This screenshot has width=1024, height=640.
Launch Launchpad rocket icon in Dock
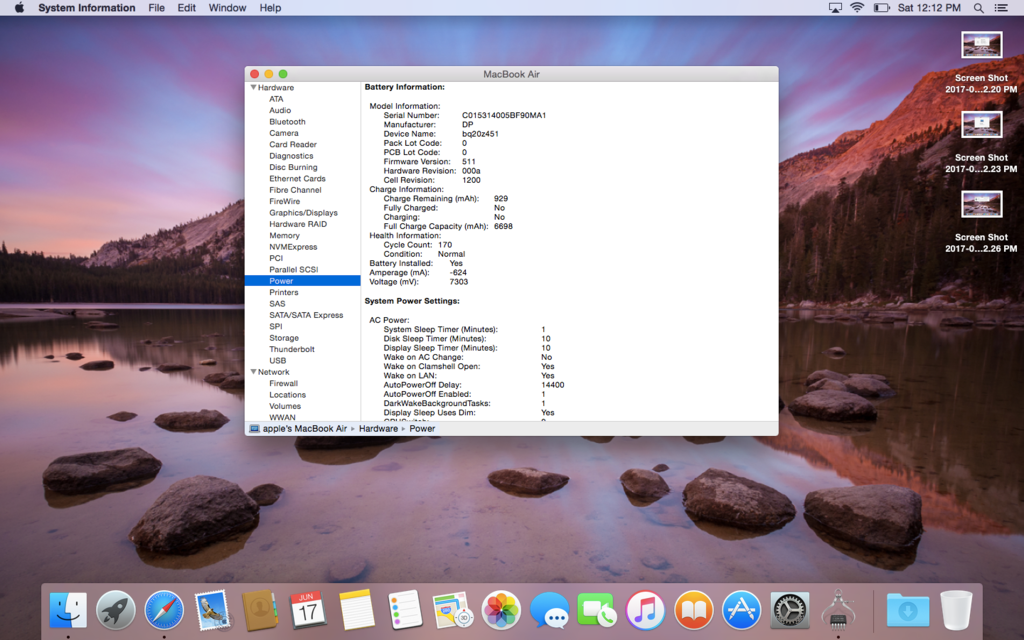point(116,610)
